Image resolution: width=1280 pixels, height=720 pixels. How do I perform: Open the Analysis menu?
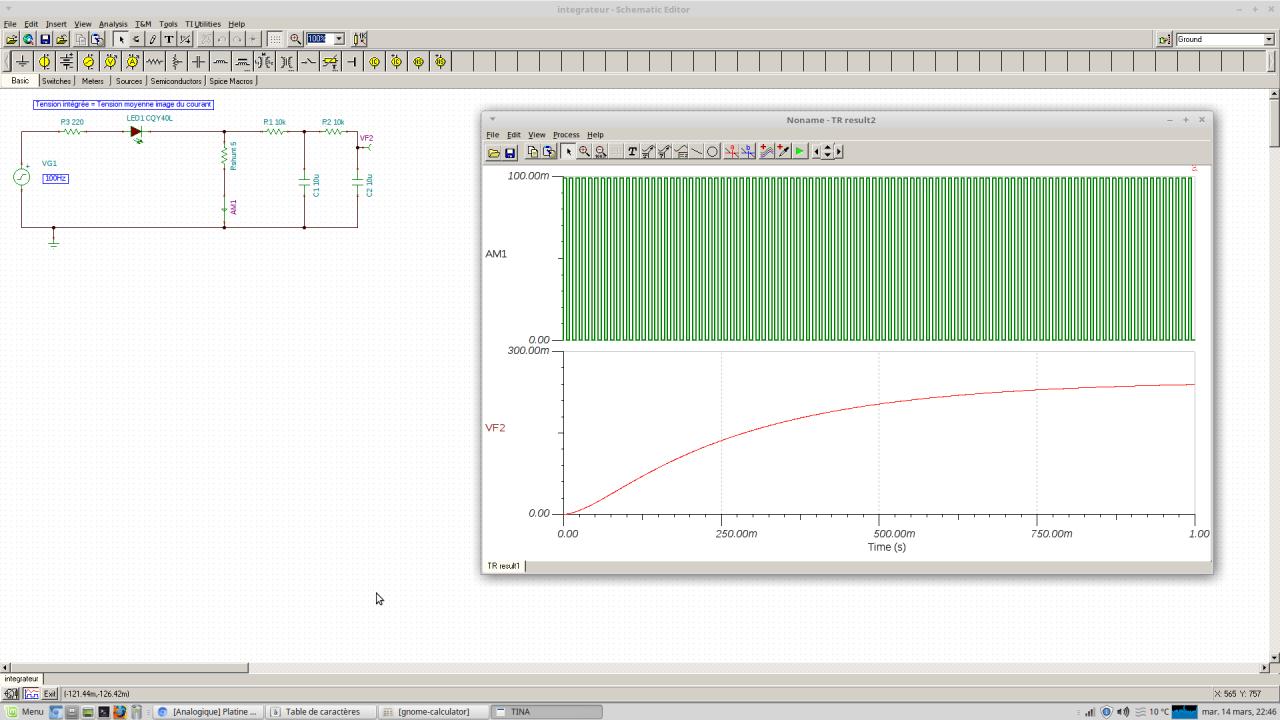pyautogui.click(x=112, y=24)
